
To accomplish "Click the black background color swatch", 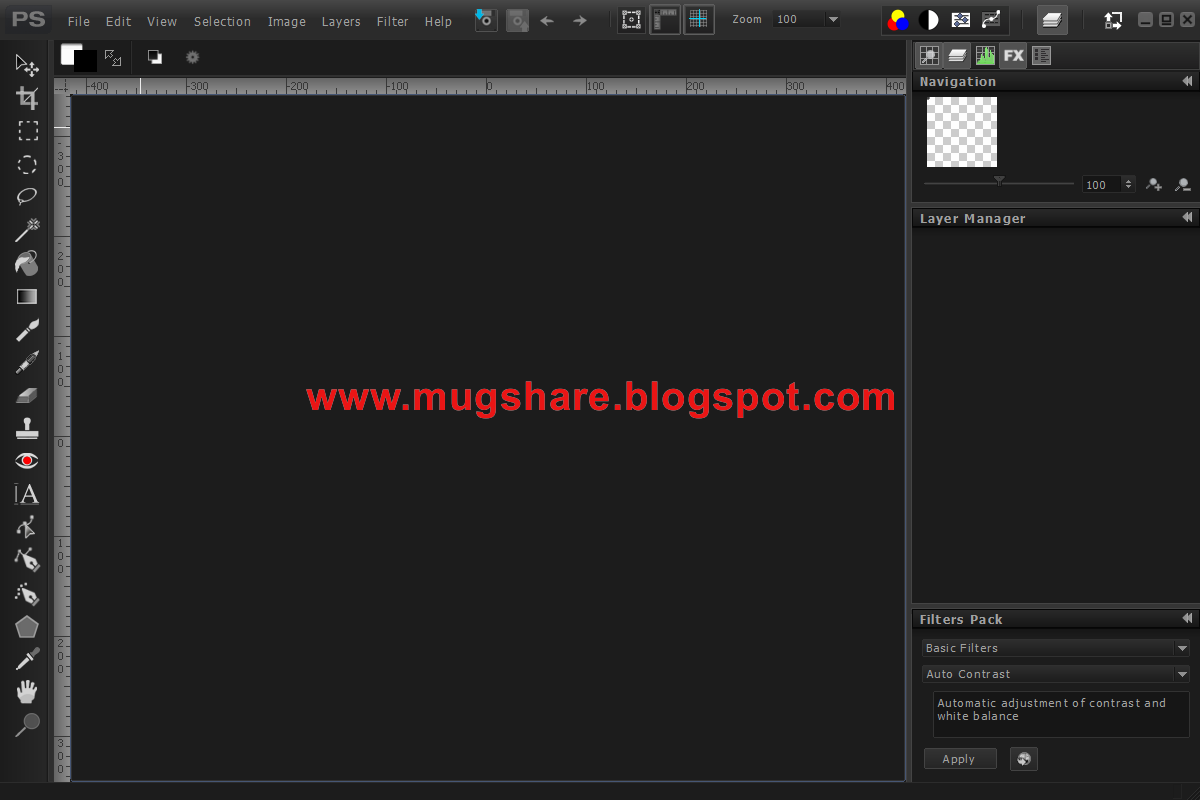I will click(88, 63).
